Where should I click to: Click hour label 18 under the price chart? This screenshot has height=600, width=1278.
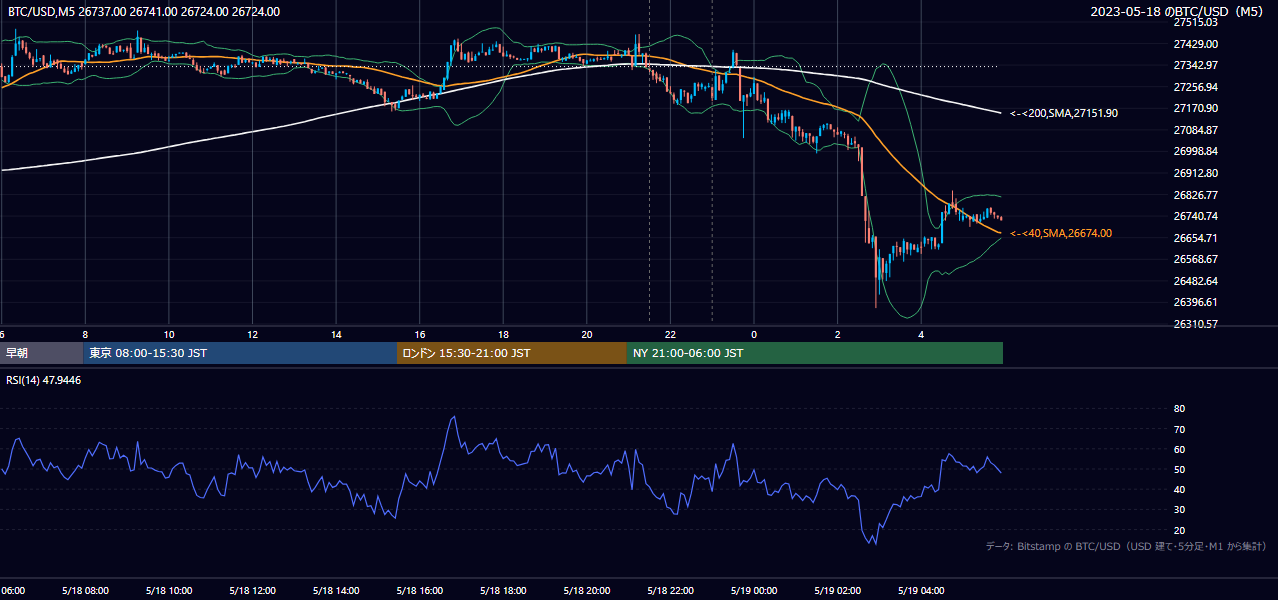click(503, 334)
